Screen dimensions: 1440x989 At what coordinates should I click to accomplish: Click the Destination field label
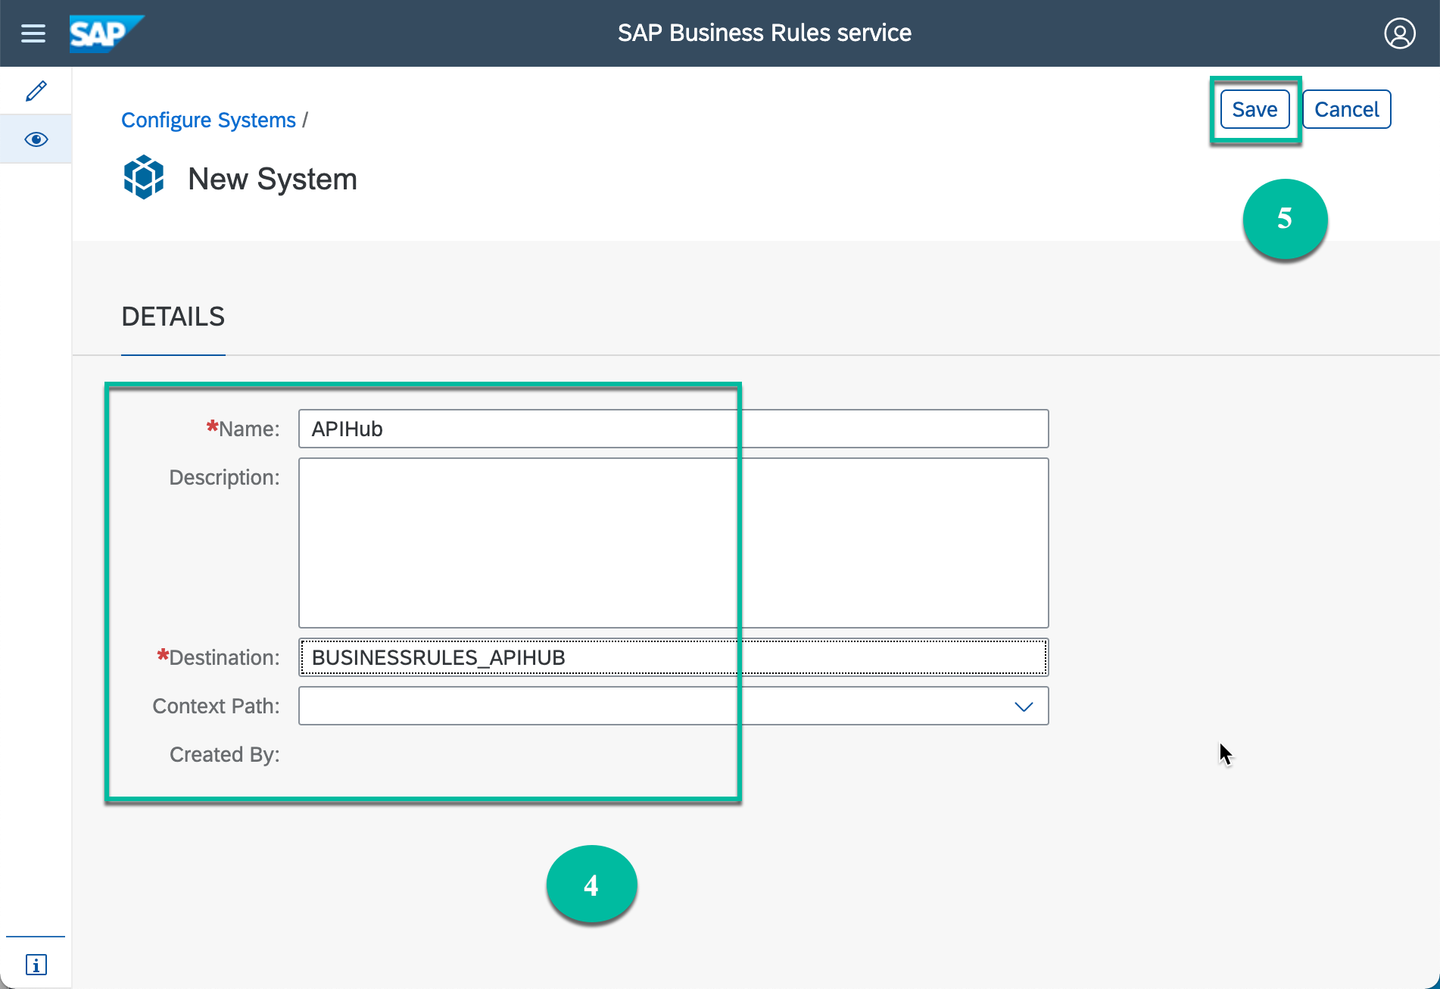coord(218,657)
